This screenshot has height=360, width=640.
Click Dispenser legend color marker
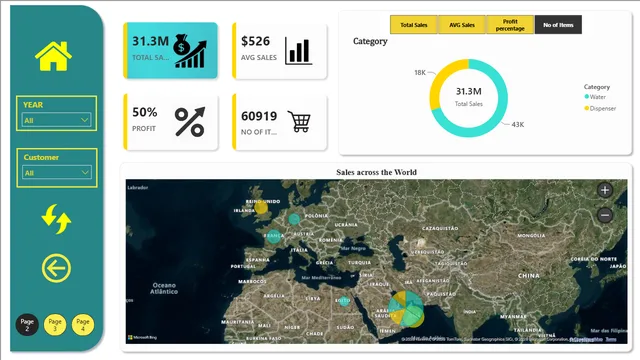587,108
